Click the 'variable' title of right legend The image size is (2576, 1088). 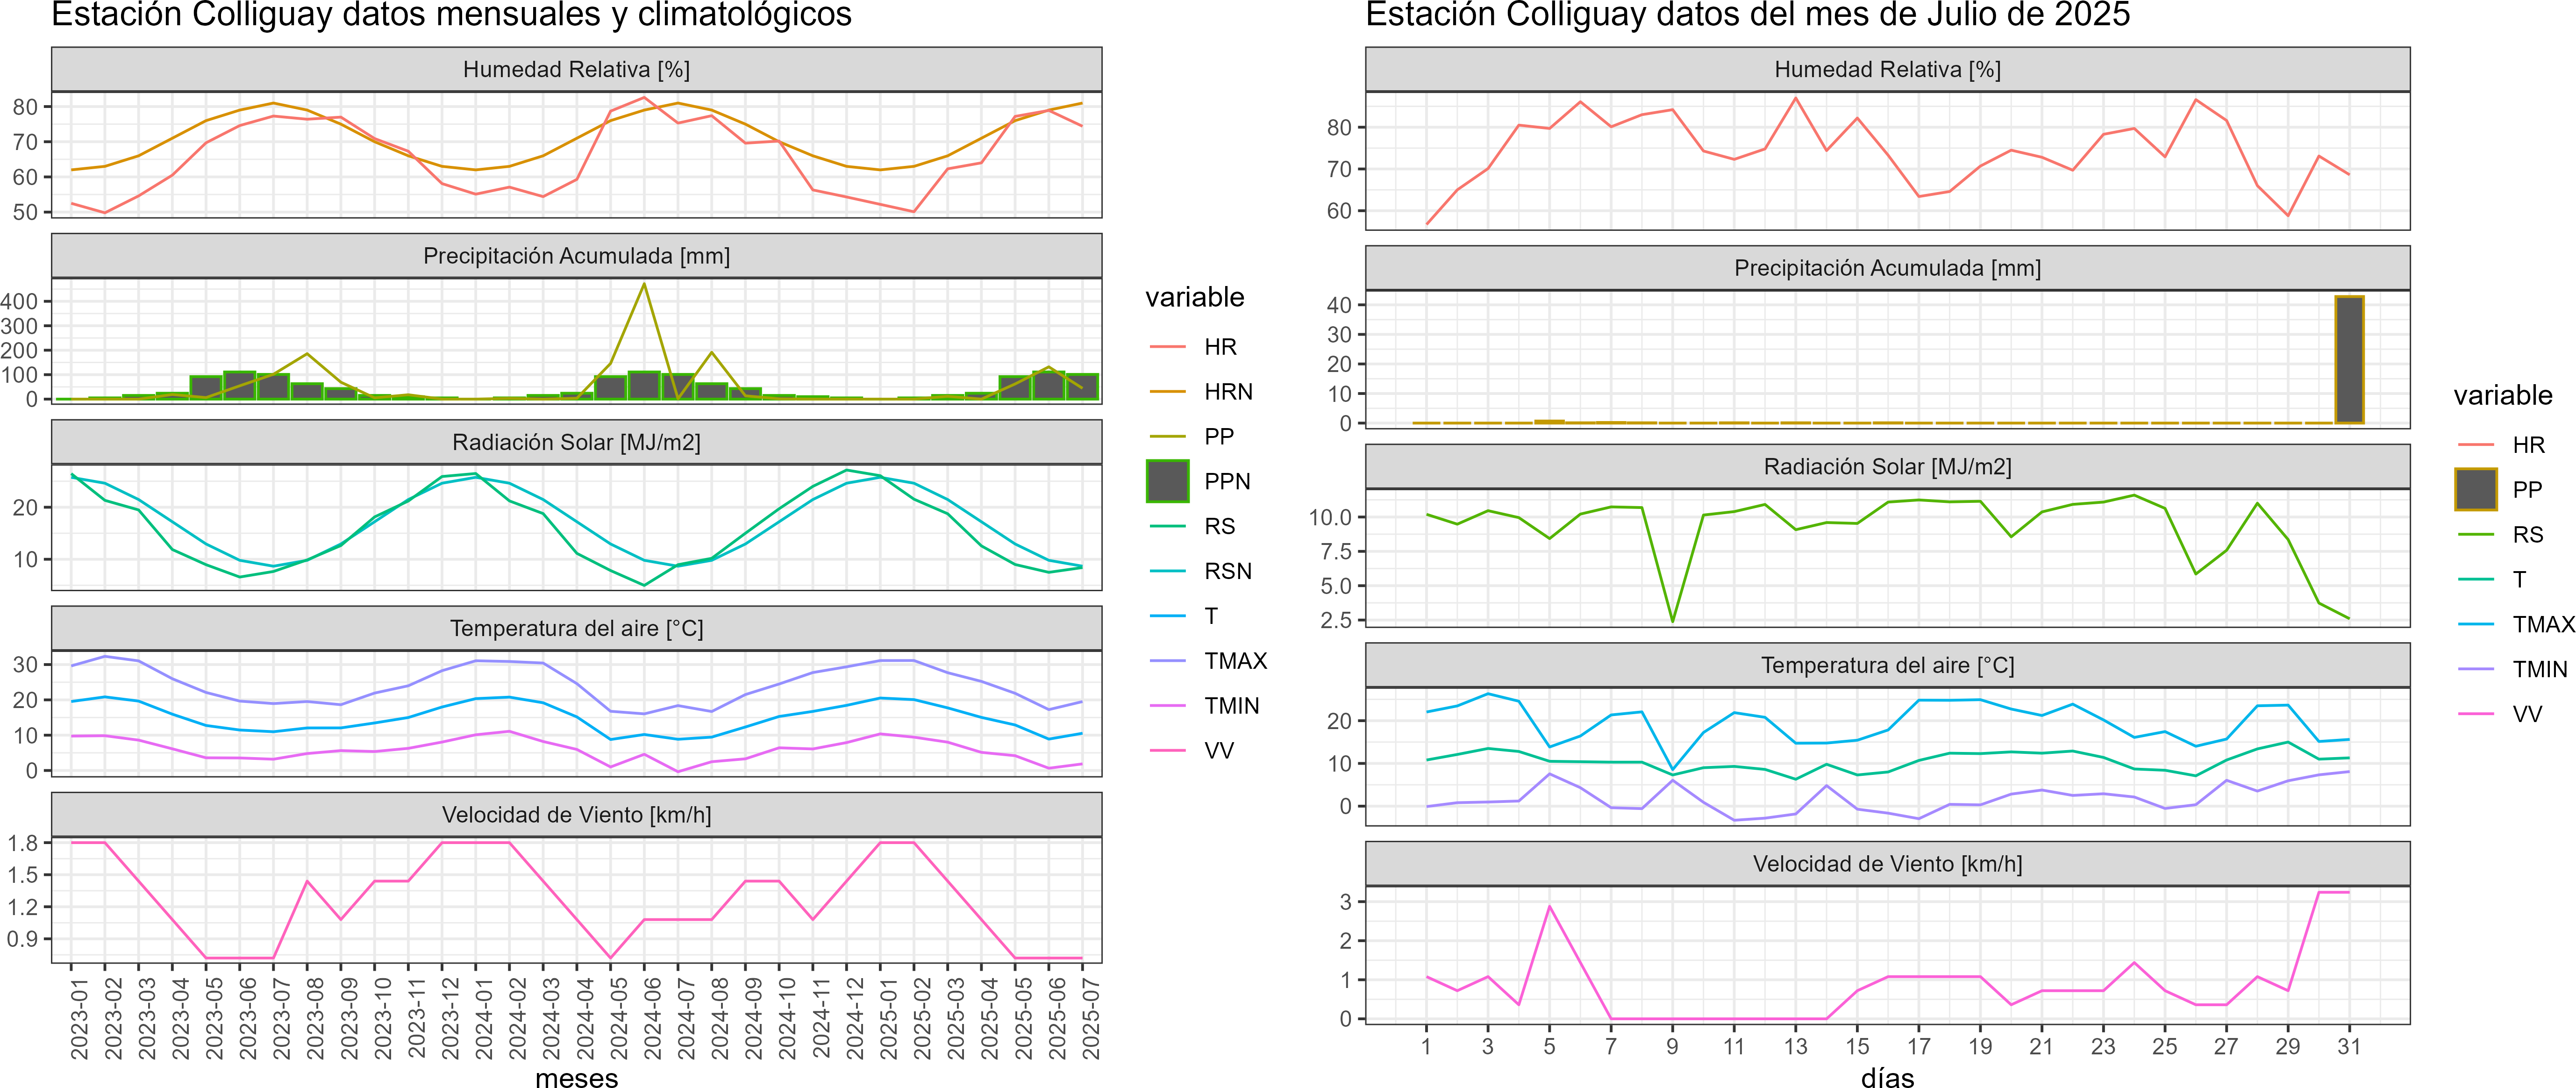click(2503, 395)
